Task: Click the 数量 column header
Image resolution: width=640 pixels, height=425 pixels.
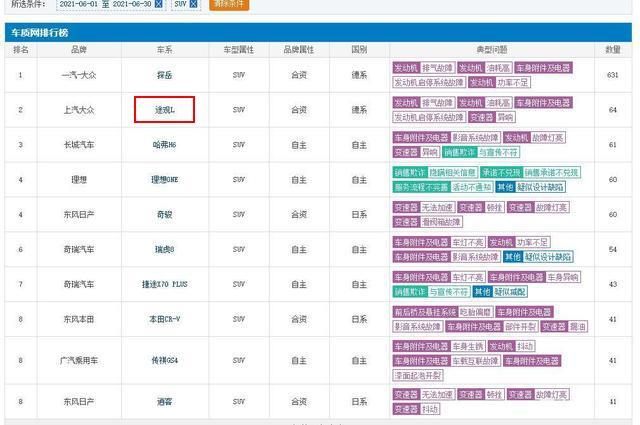Action: click(x=614, y=49)
